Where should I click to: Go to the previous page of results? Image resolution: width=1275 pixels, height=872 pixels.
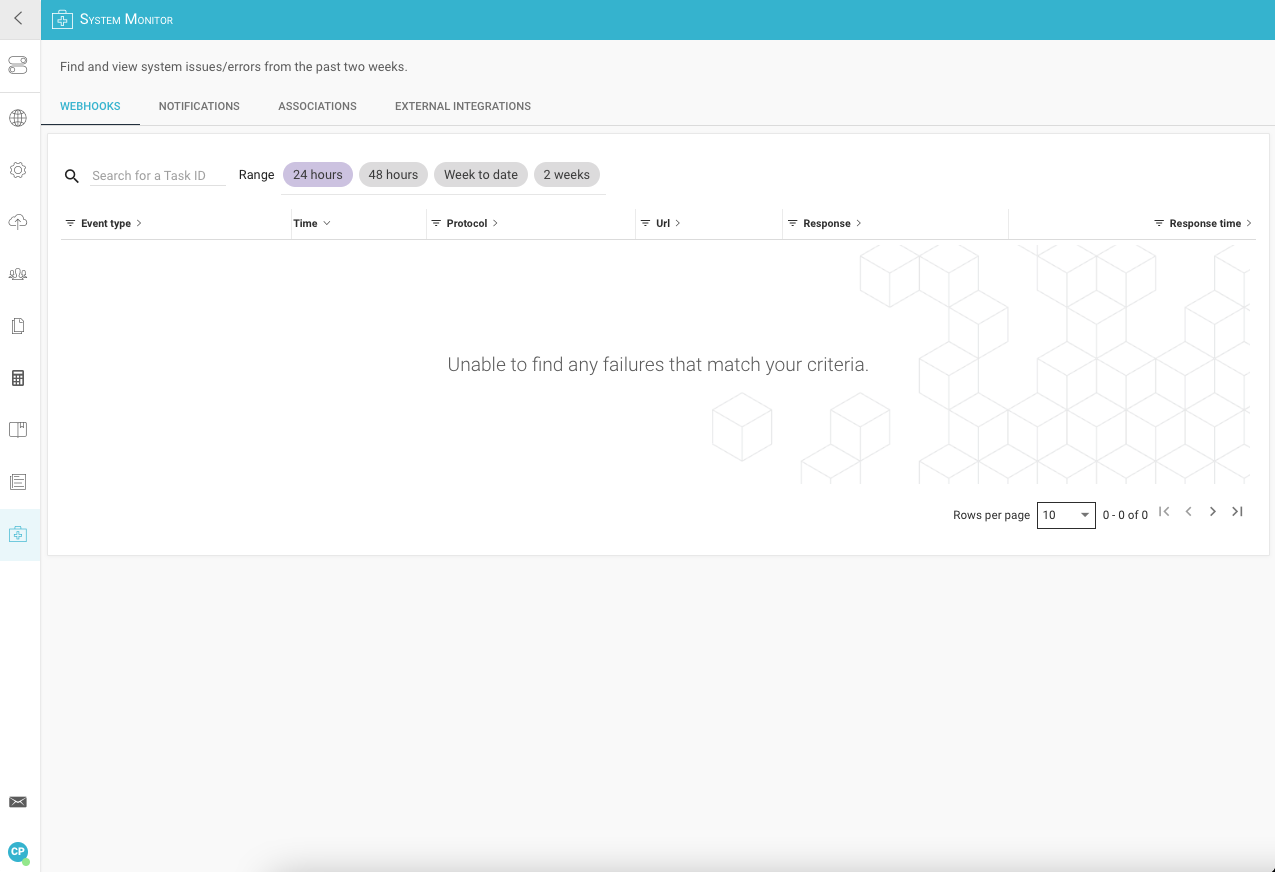(x=1188, y=512)
